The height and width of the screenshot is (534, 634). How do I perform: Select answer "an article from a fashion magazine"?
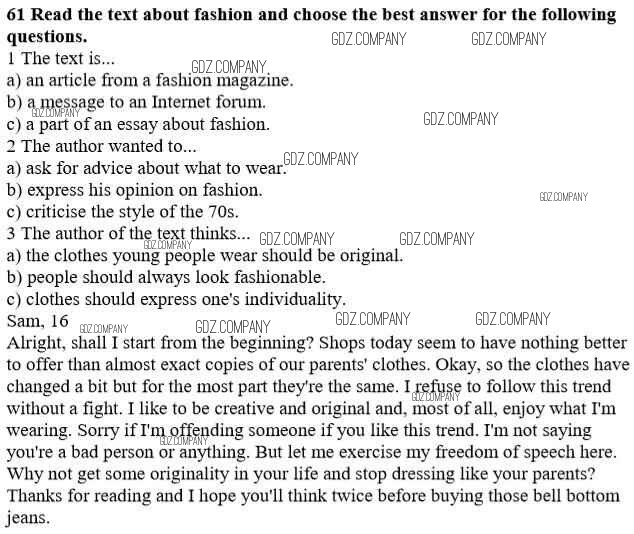(159, 81)
